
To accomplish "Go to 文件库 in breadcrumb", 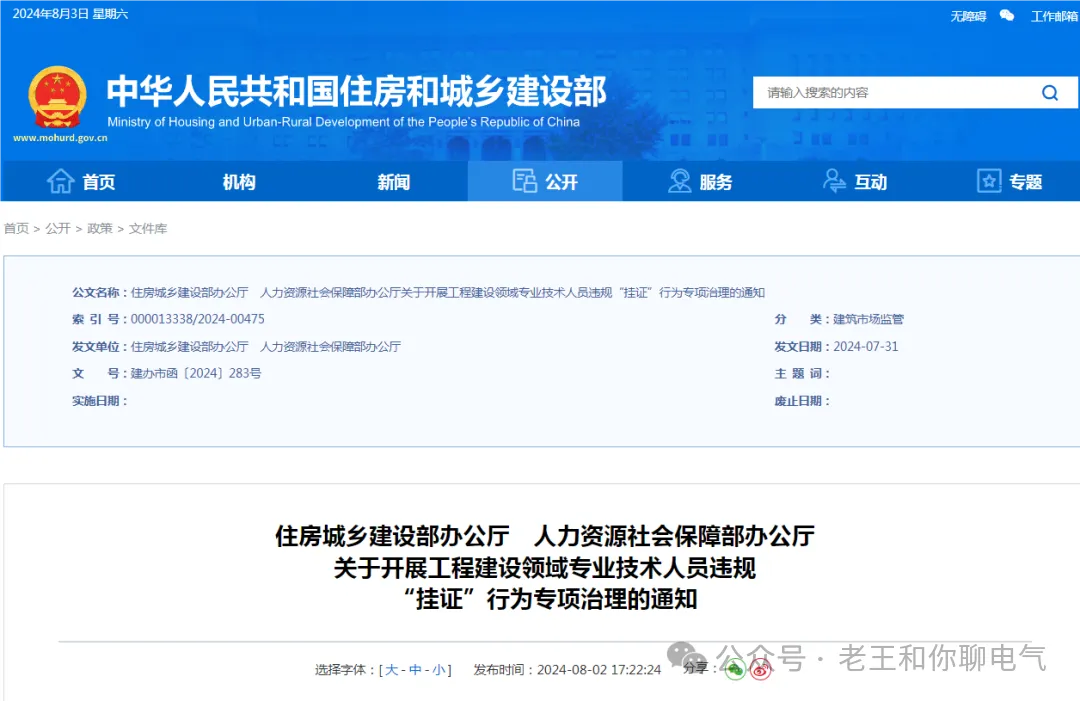I will click(148, 229).
